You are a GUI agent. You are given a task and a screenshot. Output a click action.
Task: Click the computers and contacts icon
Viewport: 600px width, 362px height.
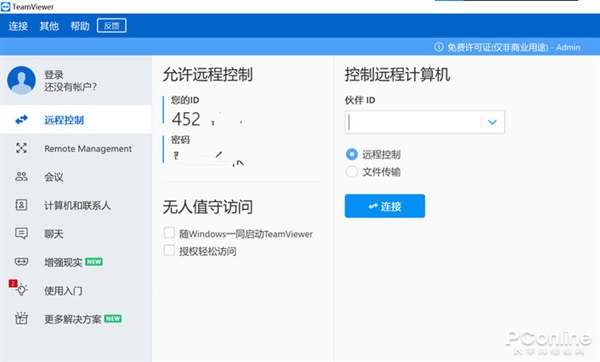pyautogui.click(x=21, y=205)
